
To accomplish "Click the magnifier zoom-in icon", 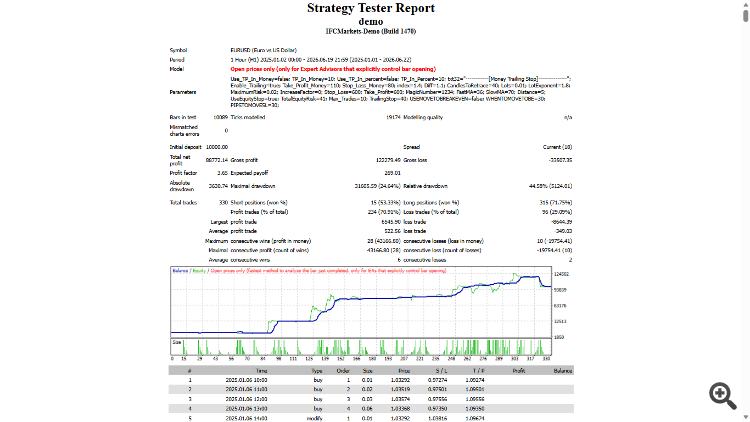I will (x=722, y=395).
